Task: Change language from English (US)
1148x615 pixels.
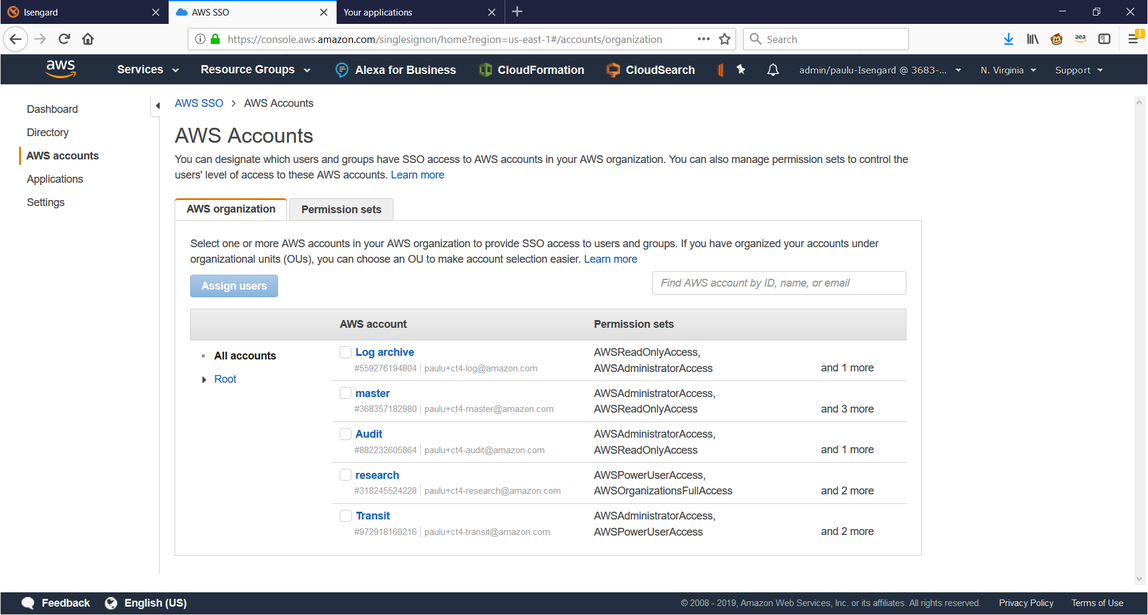Action: 146,603
